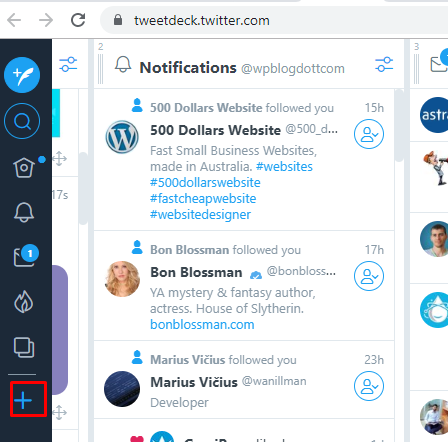The height and width of the screenshot is (442, 448).
Task: Click bell icon in Notifications column header
Action: tap(123, 64)
